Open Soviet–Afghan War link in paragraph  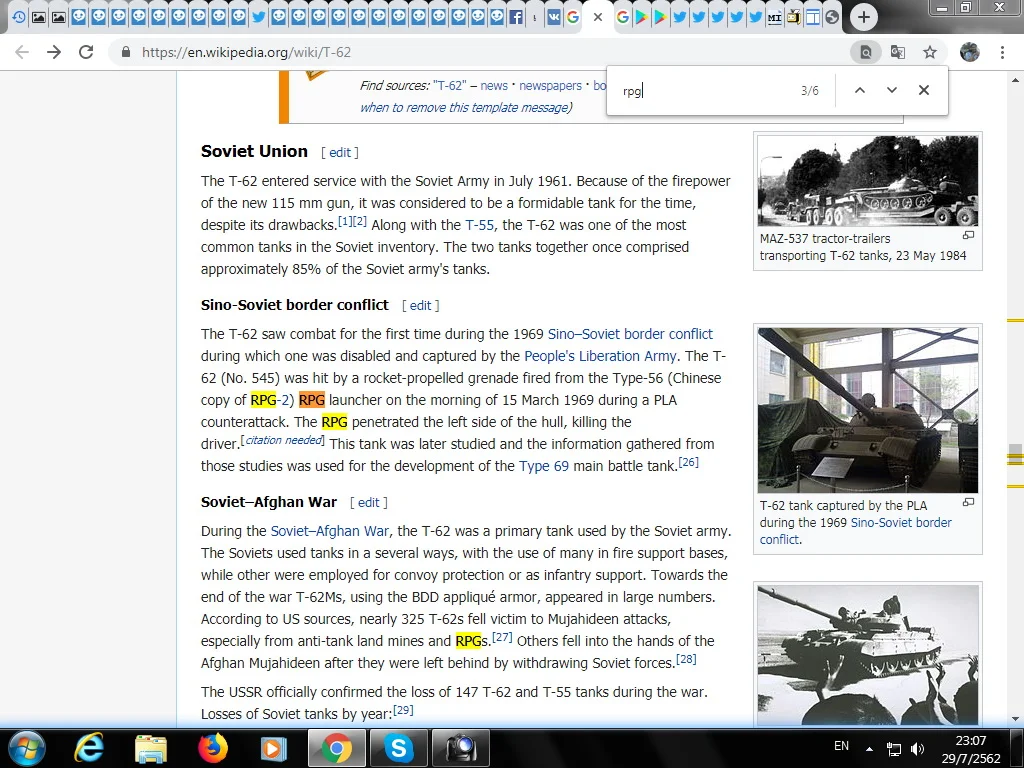pyautogui.click(x=330, y=532)
